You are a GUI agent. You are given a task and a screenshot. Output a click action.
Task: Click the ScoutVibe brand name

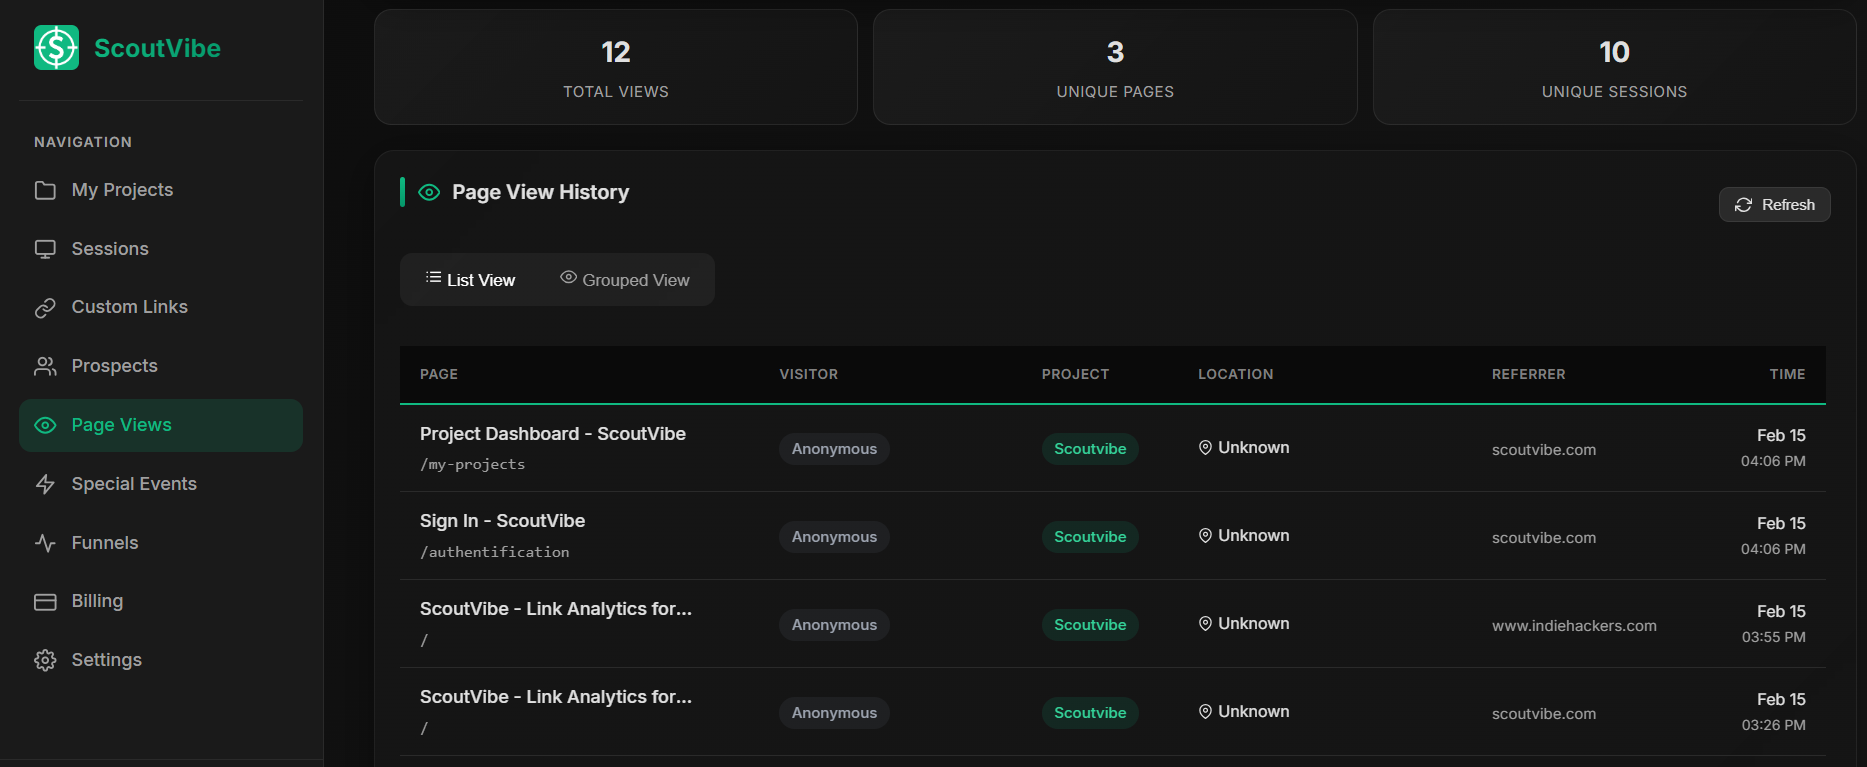coord(157,48)
